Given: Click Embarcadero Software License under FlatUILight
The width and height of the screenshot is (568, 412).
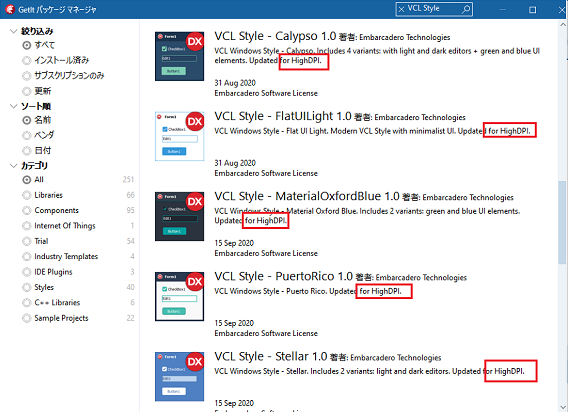Looking at the screenshot, I should pos(266,174).
